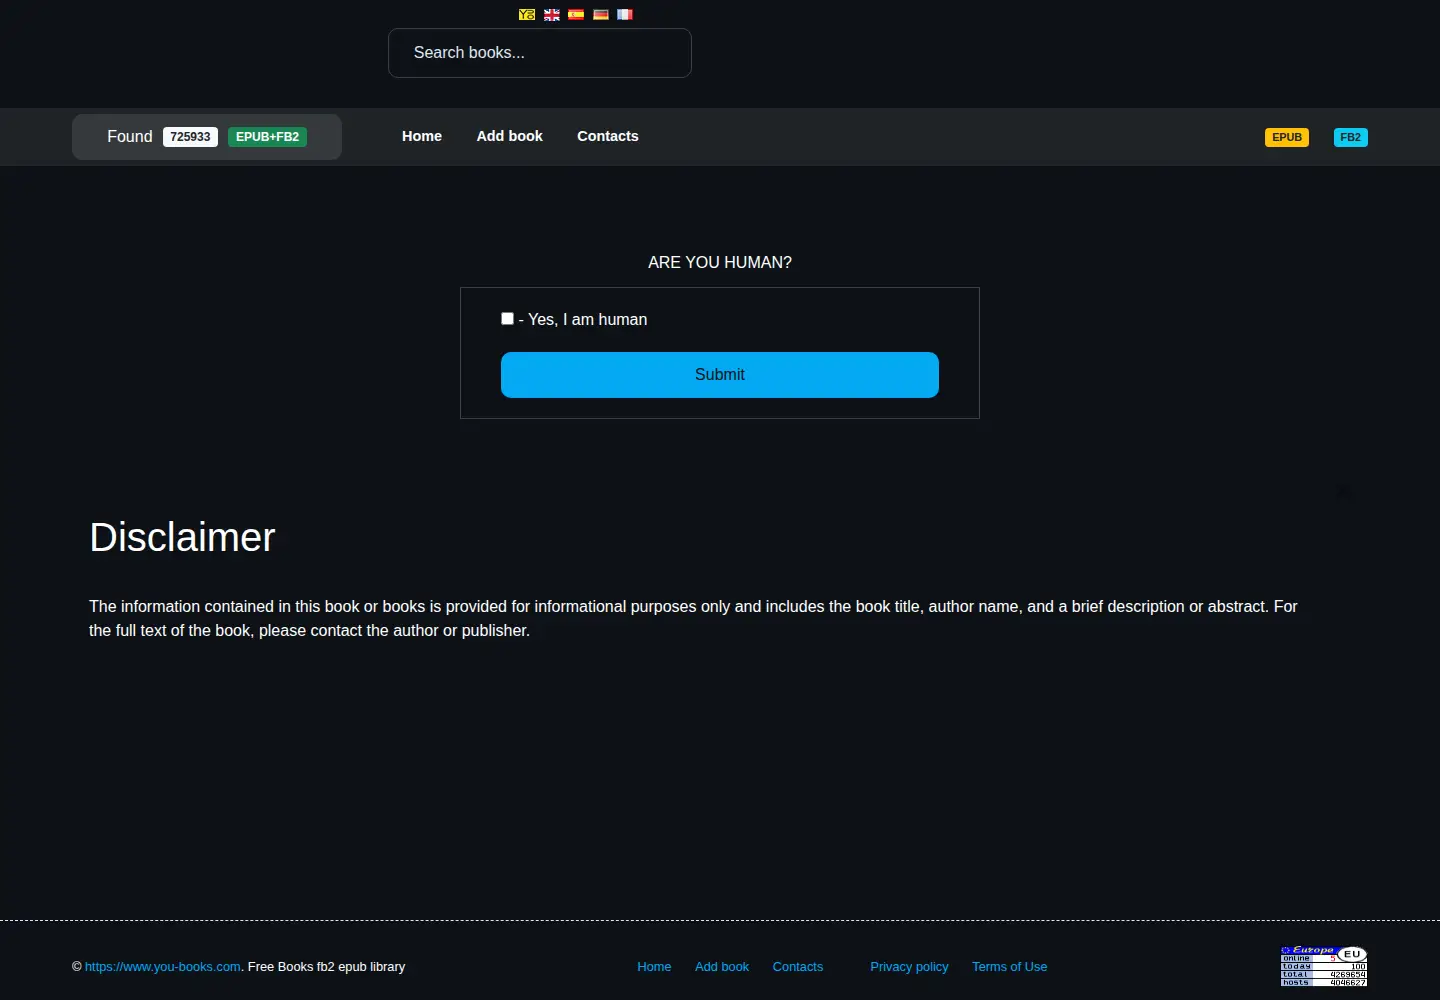Focus the Search books field
This screenshot has height=1000, width=1440.
pos(540,53)
